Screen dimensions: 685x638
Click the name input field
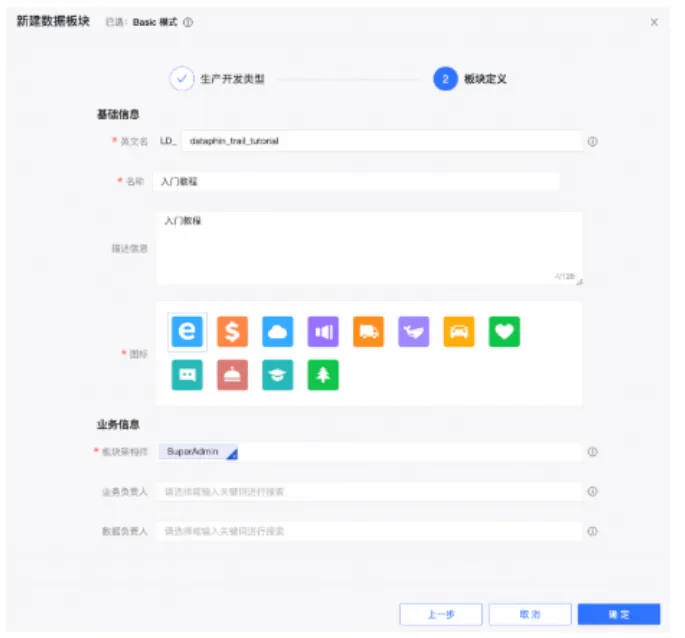(356, 181)
